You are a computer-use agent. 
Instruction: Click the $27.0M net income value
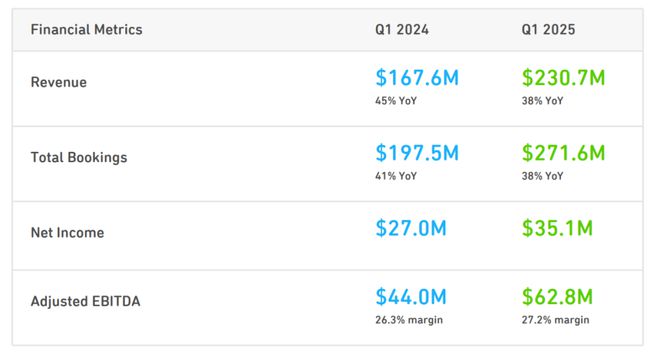coord(411,228)
